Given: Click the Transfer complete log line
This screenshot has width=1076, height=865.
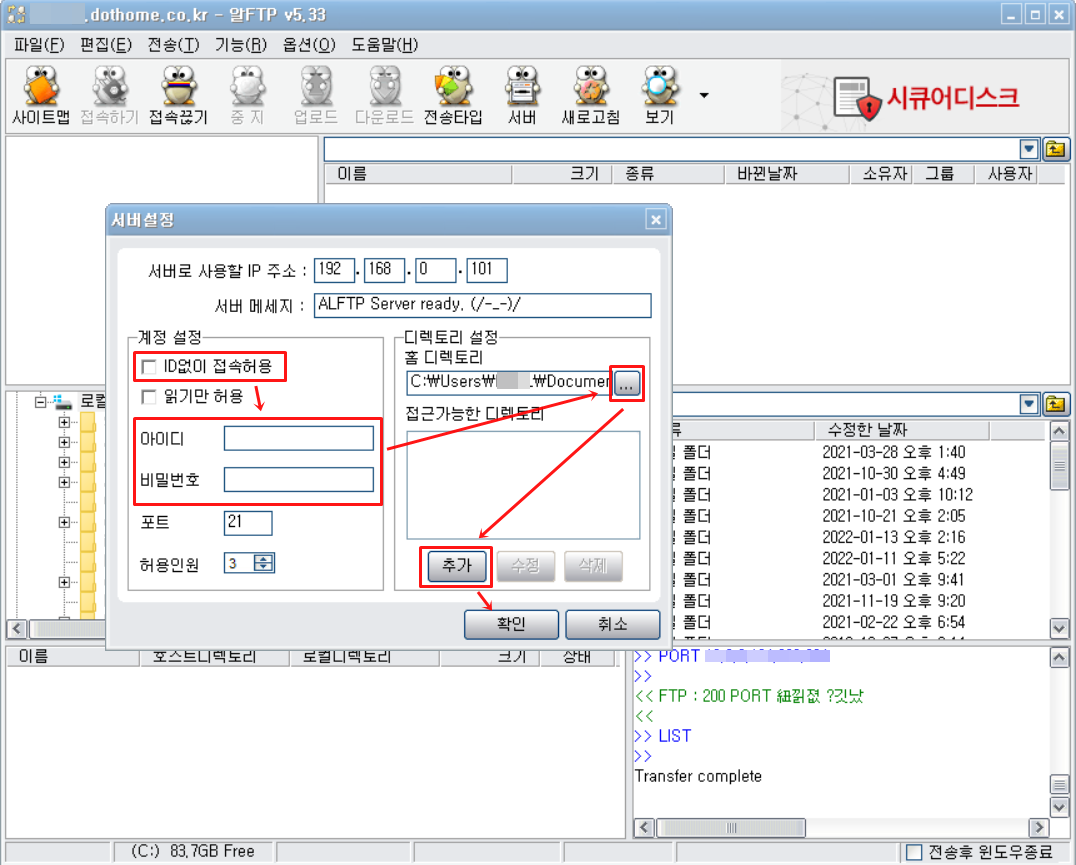Looking at the screenshot, I should 698,777.
